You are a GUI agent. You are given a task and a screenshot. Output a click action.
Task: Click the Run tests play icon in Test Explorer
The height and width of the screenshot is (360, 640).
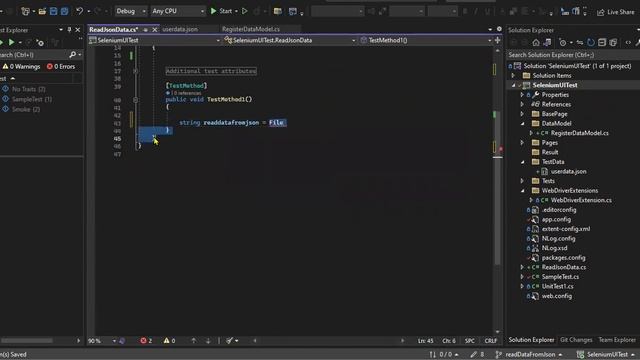tap(11, 42)
